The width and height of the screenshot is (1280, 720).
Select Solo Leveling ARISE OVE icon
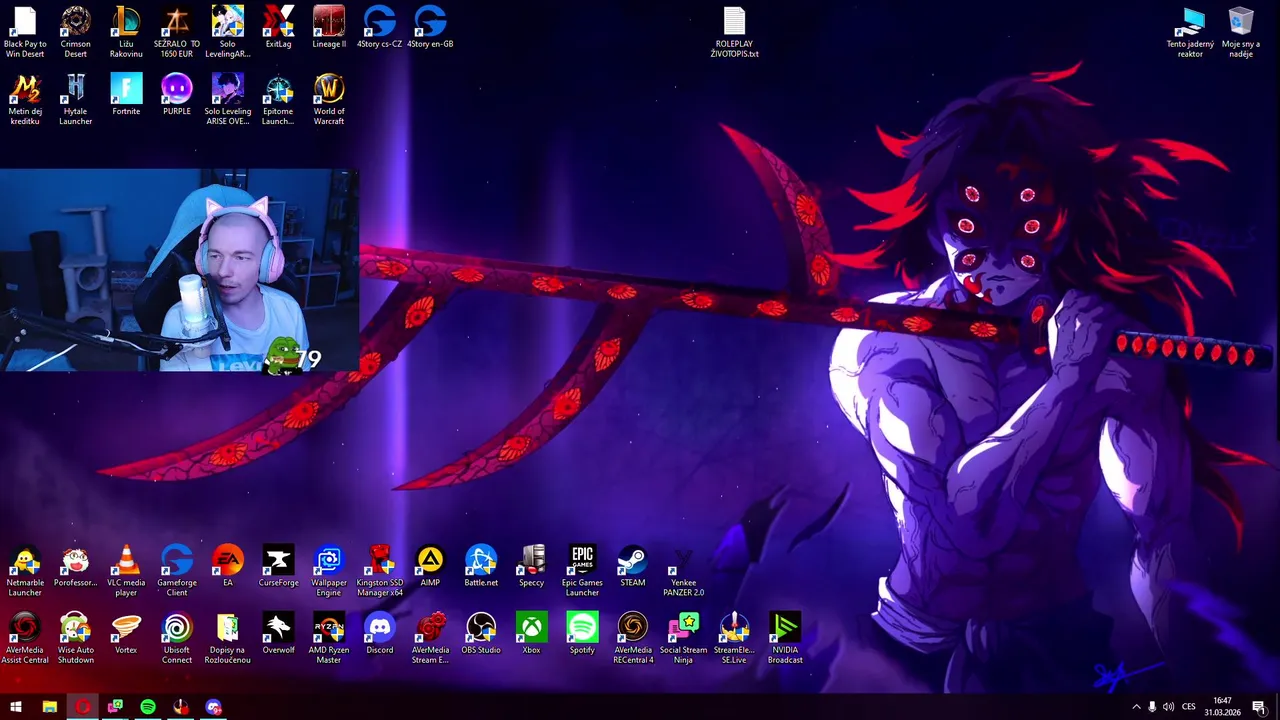(227, 100)
